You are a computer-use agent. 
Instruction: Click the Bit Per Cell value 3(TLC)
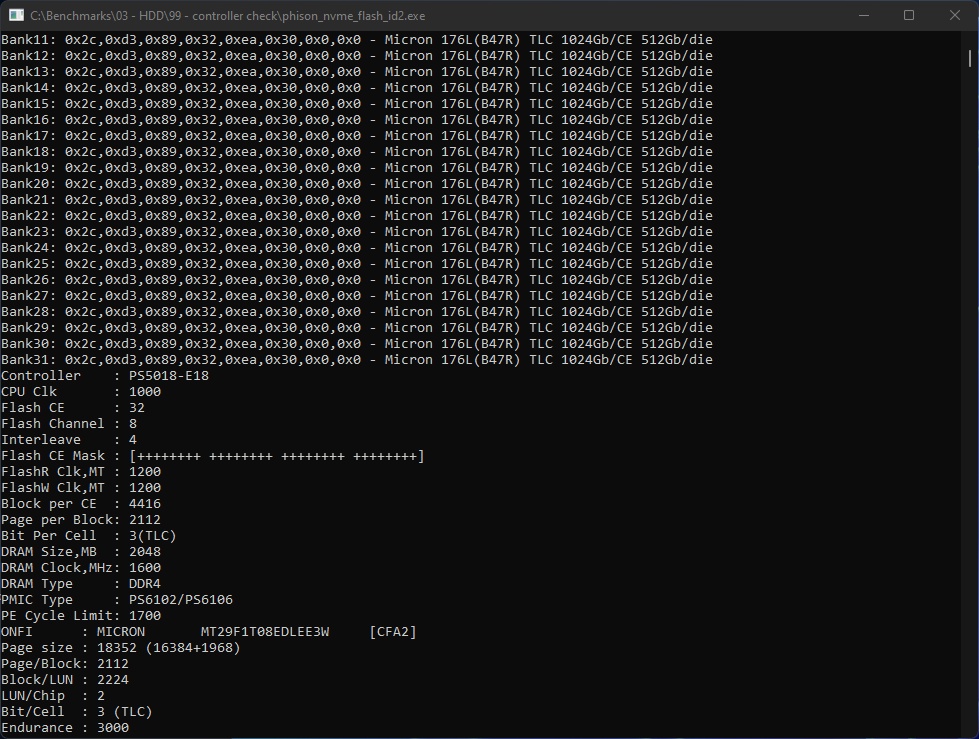[x=153, y=536]
